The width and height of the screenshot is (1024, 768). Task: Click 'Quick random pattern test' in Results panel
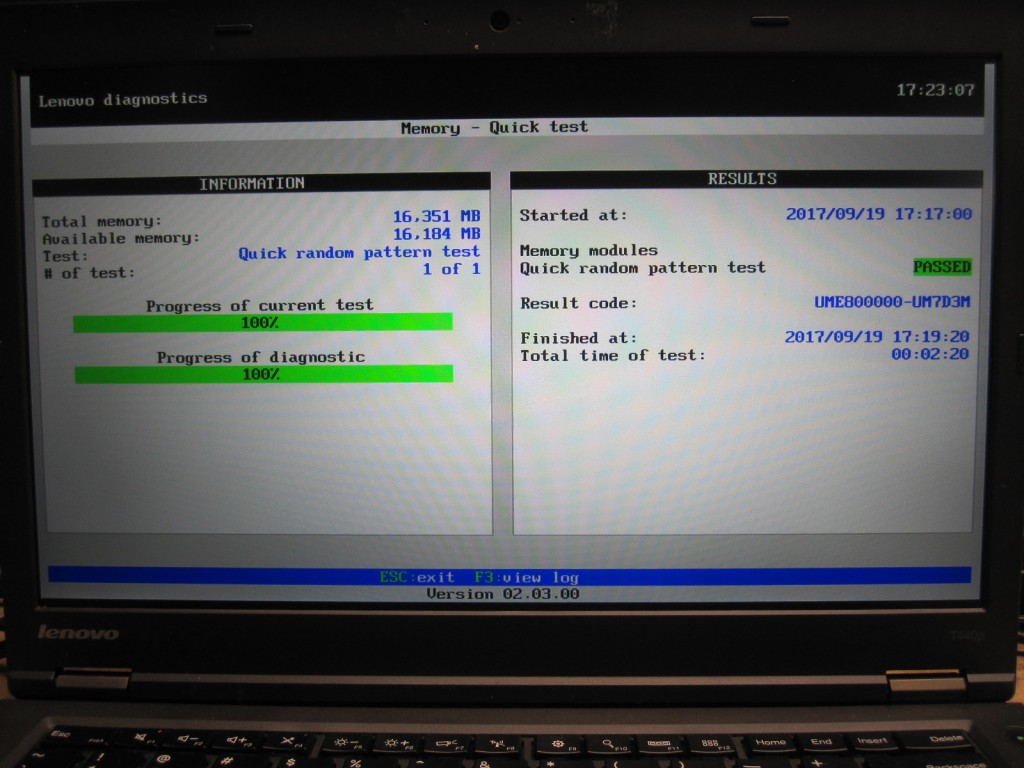coord(643,268)
